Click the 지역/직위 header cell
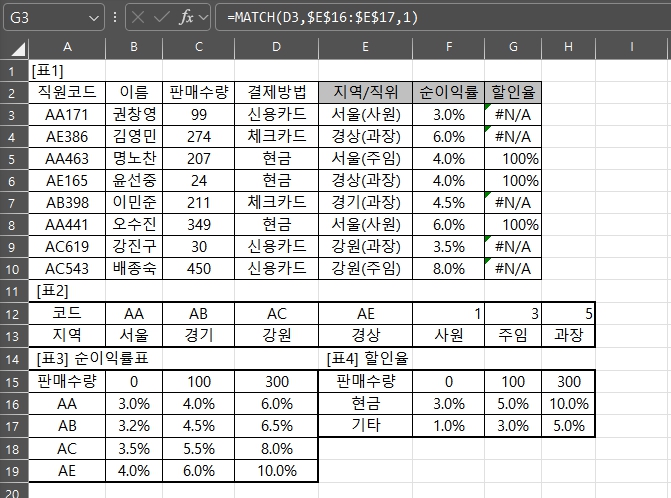This screenshot has height=498, width=671. tap(365, 92)
